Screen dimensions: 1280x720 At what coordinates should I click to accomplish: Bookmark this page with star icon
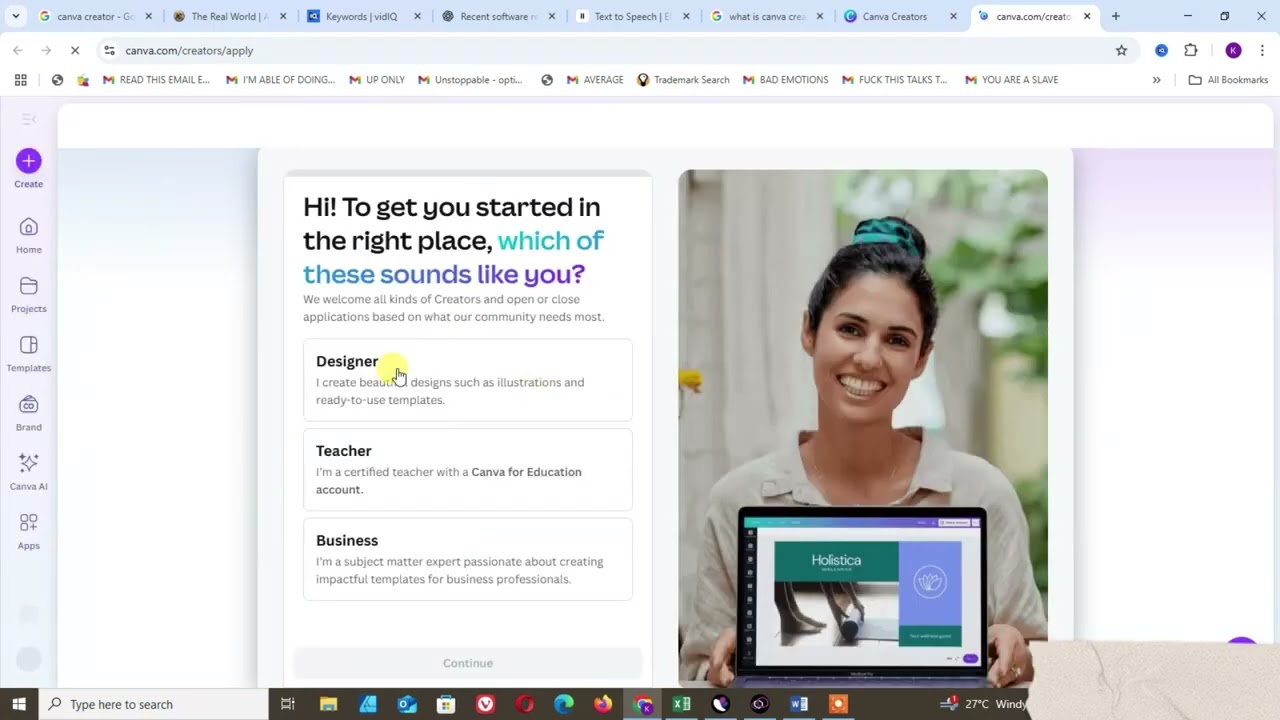tap(1121, 50)
